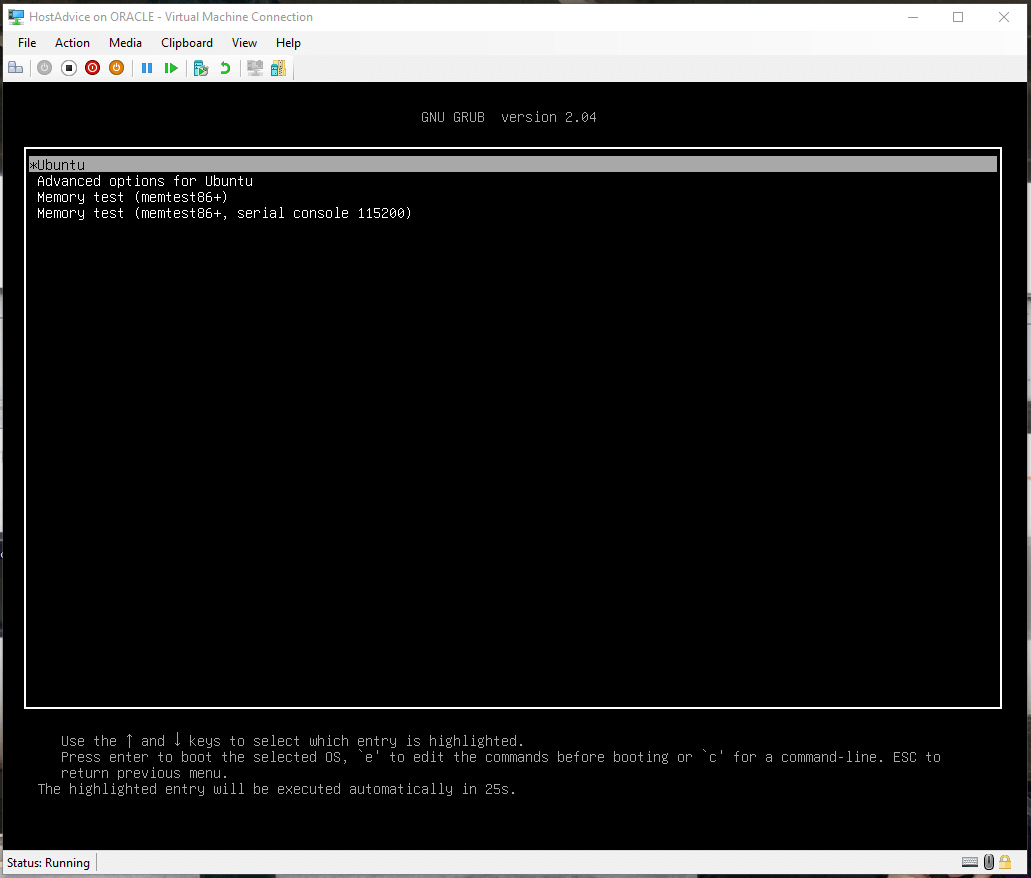
Task: Reset the VM with the green play icon
Action: 171,68
